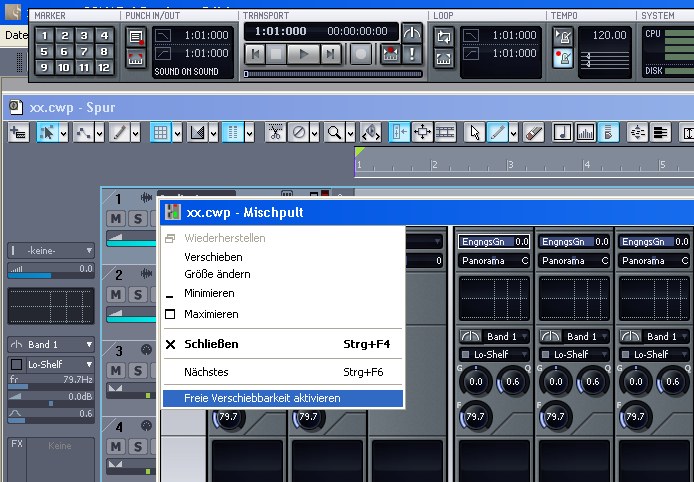Click the musical note icon in the toolbar
The height and width of the screenshot is (482, 694).
pos(563,132)
